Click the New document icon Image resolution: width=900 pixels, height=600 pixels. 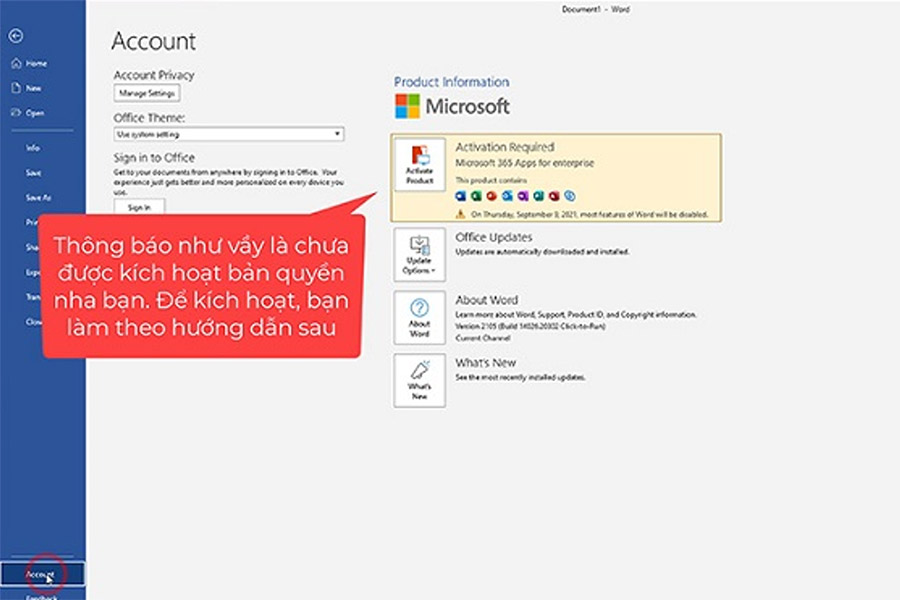point(16,88)
